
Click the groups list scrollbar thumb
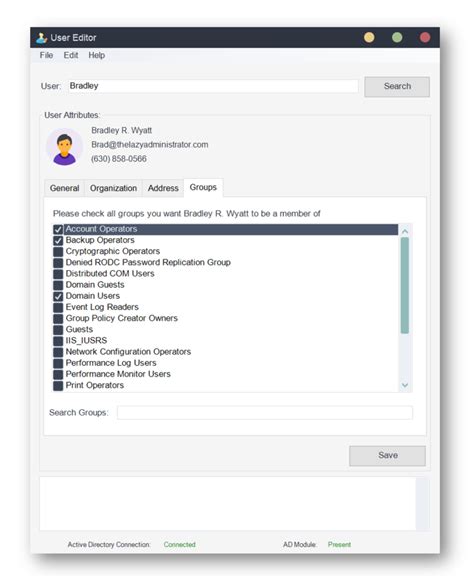click(405, 286)
